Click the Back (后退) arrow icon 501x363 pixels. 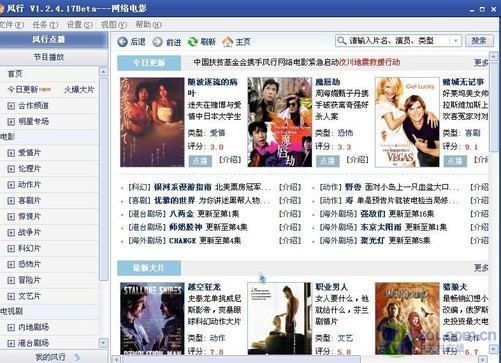click(x=122, y=42)
